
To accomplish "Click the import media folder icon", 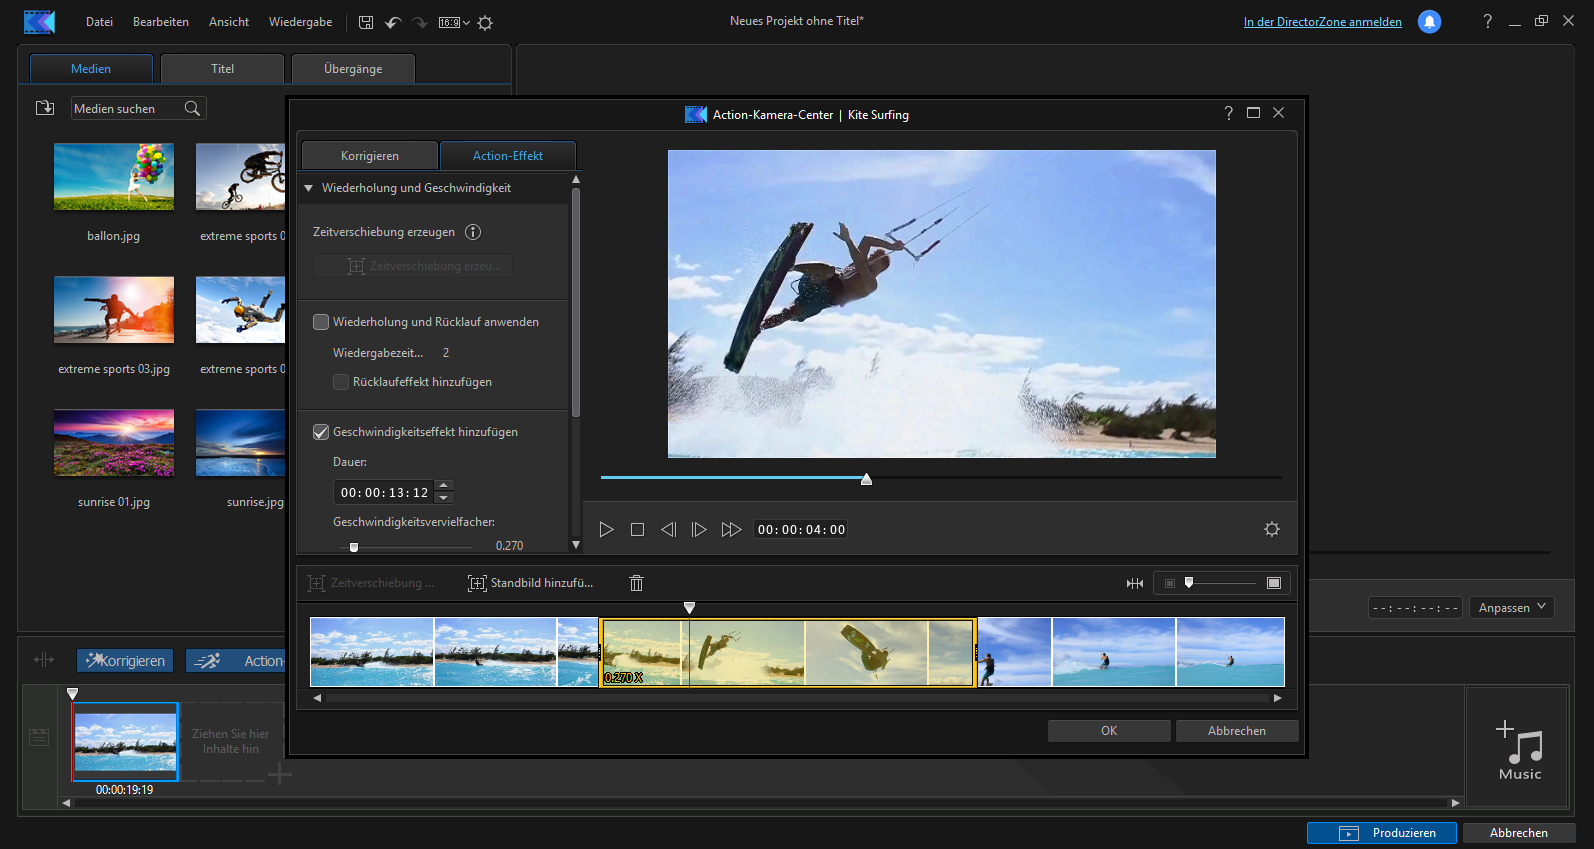I will pyautogui.click(x=45, y=108).
